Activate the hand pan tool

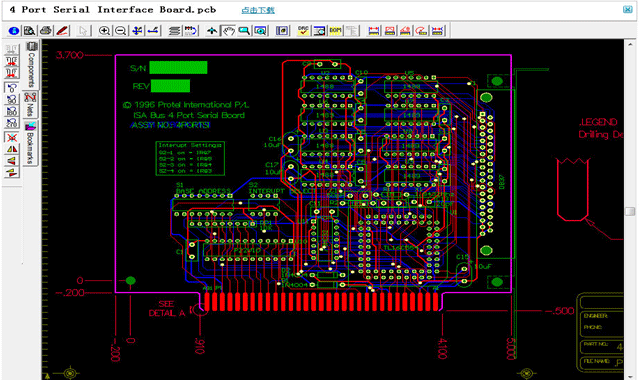pyautogui.click(x=228, y=31)
